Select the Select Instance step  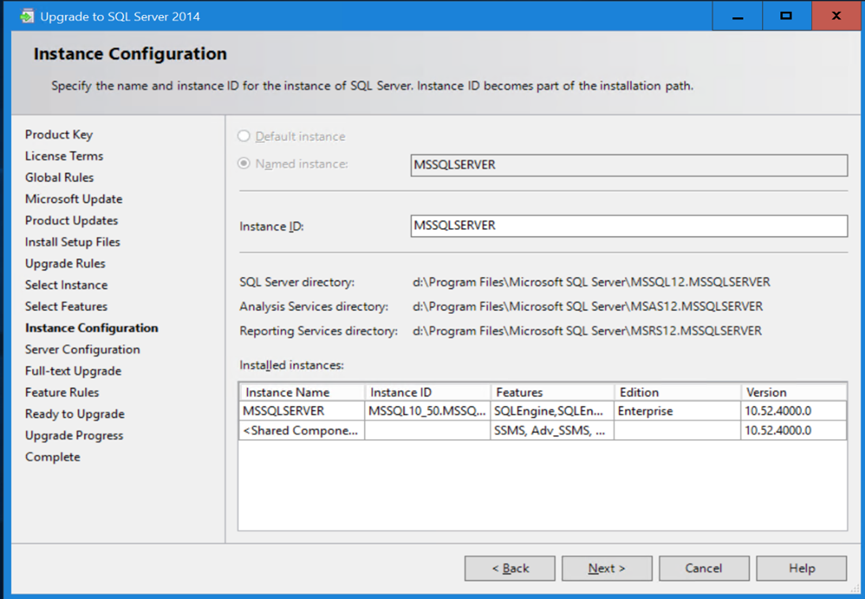[x=66, y=285]
